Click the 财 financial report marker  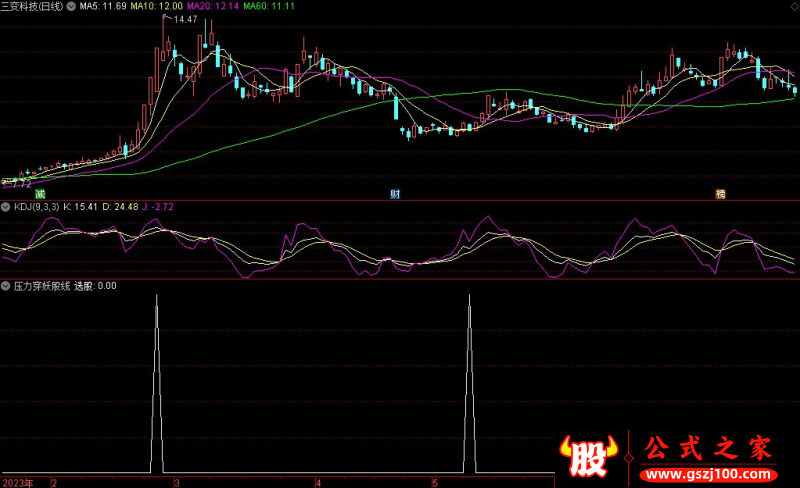pyautogui.click(x=396, y=192)
